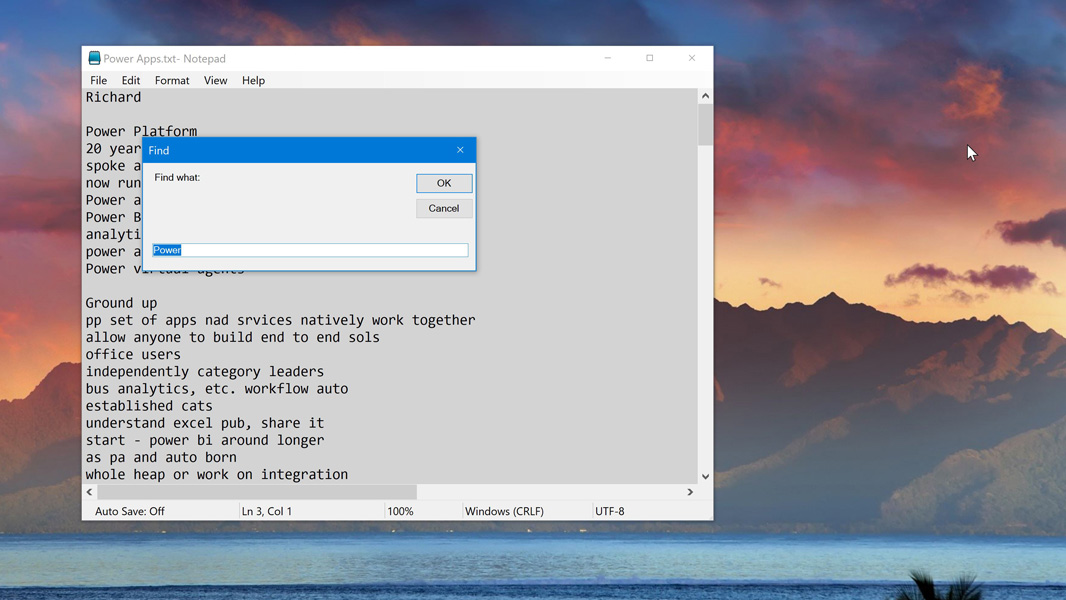1066x600 pixels.
Task: Maximize the Notepad window
Action: [649, 58]
